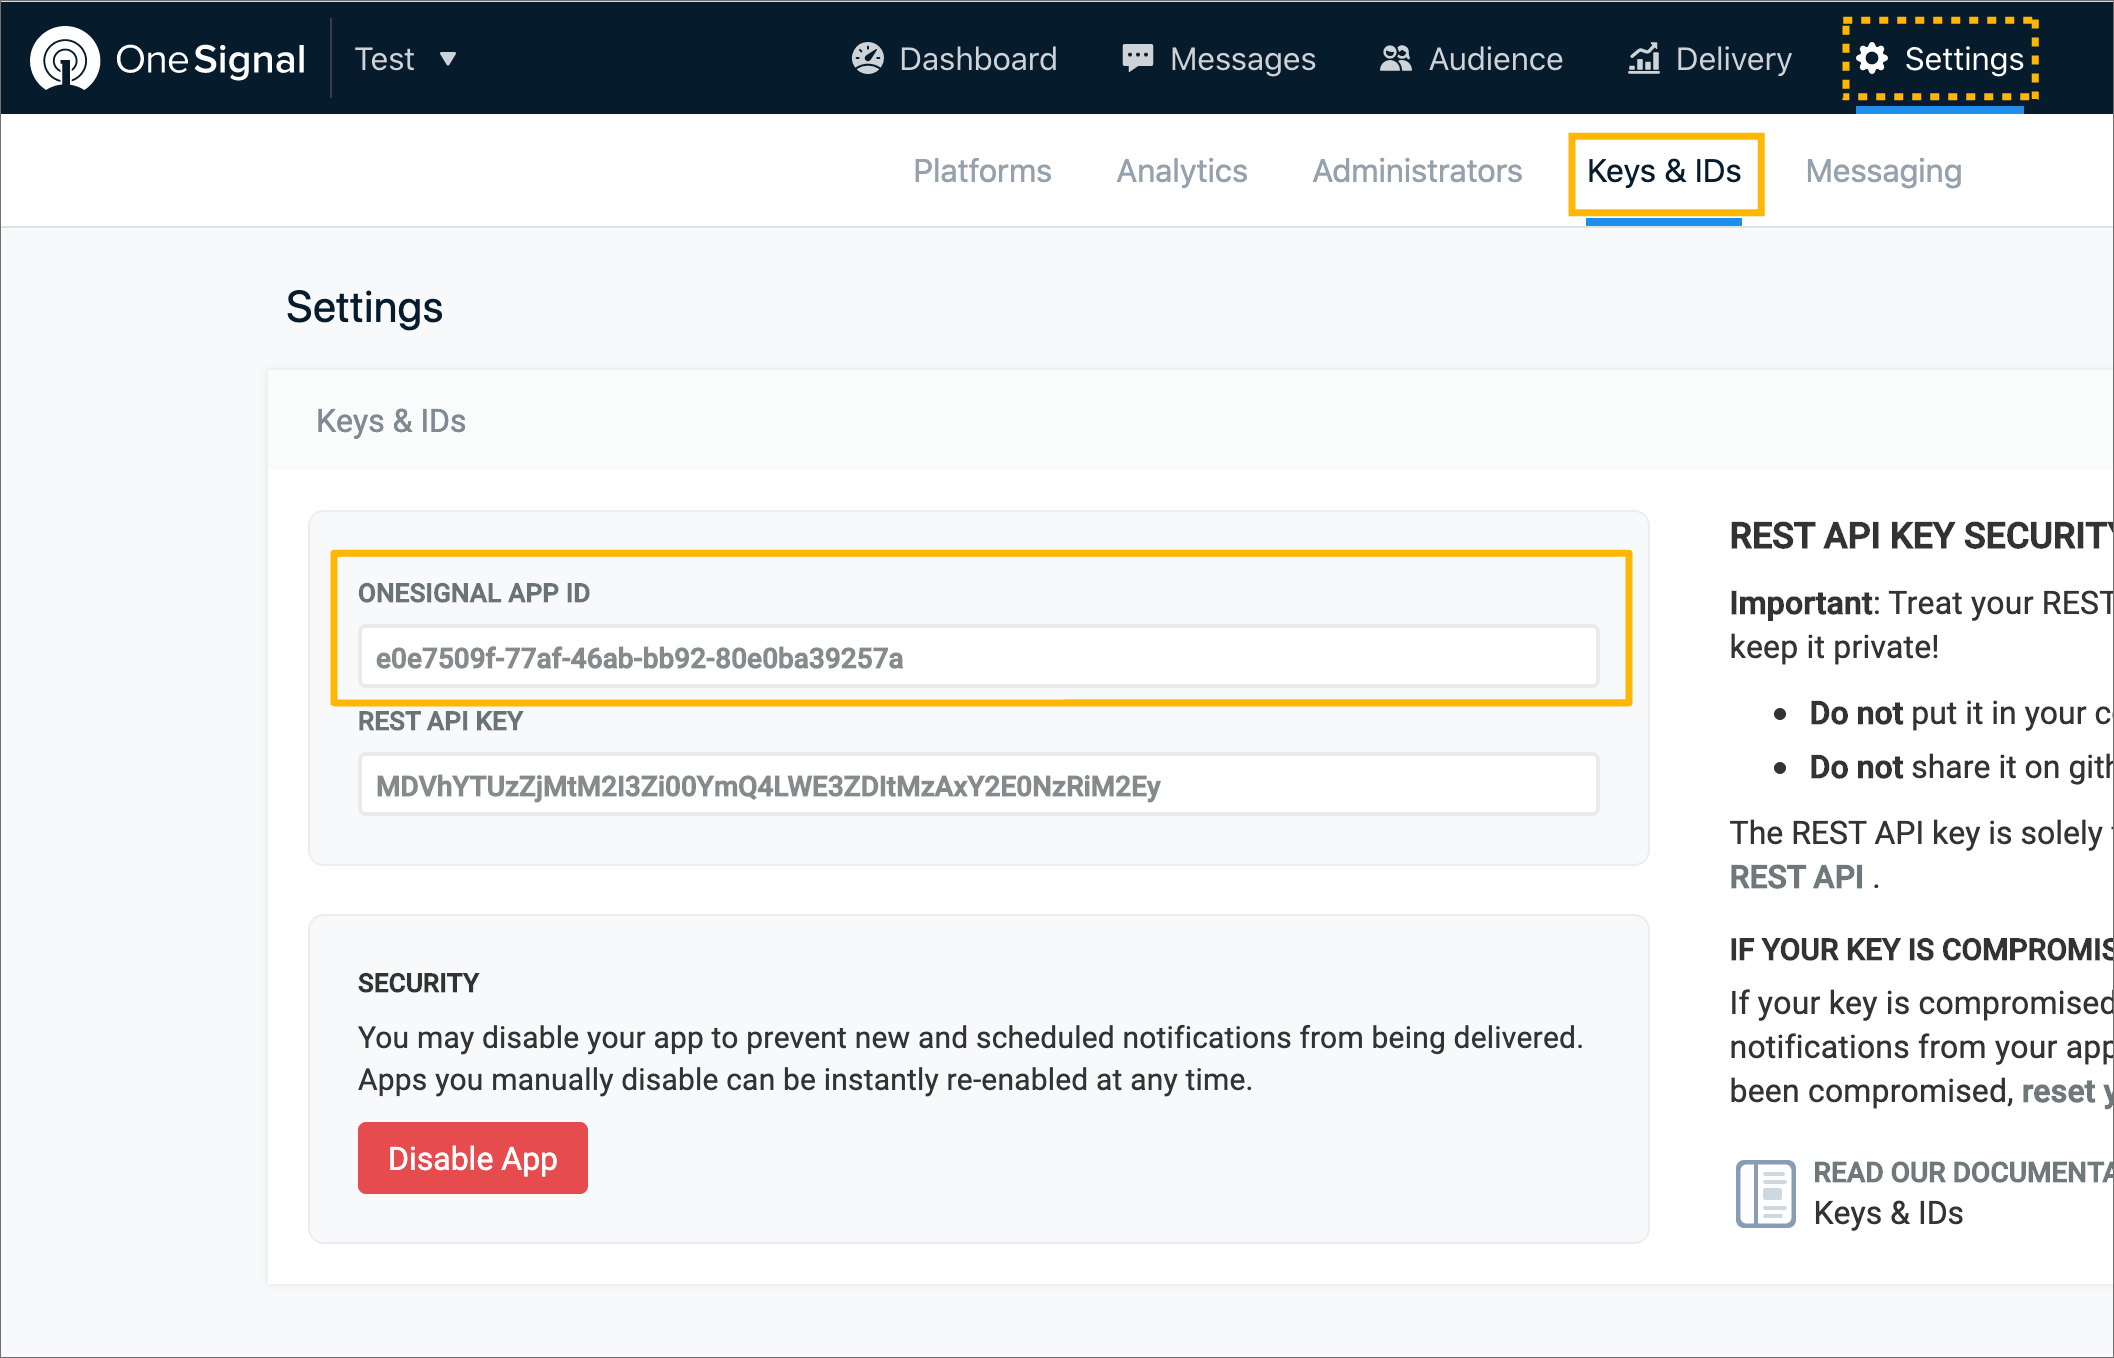Open the Dashboard menu

954,59
